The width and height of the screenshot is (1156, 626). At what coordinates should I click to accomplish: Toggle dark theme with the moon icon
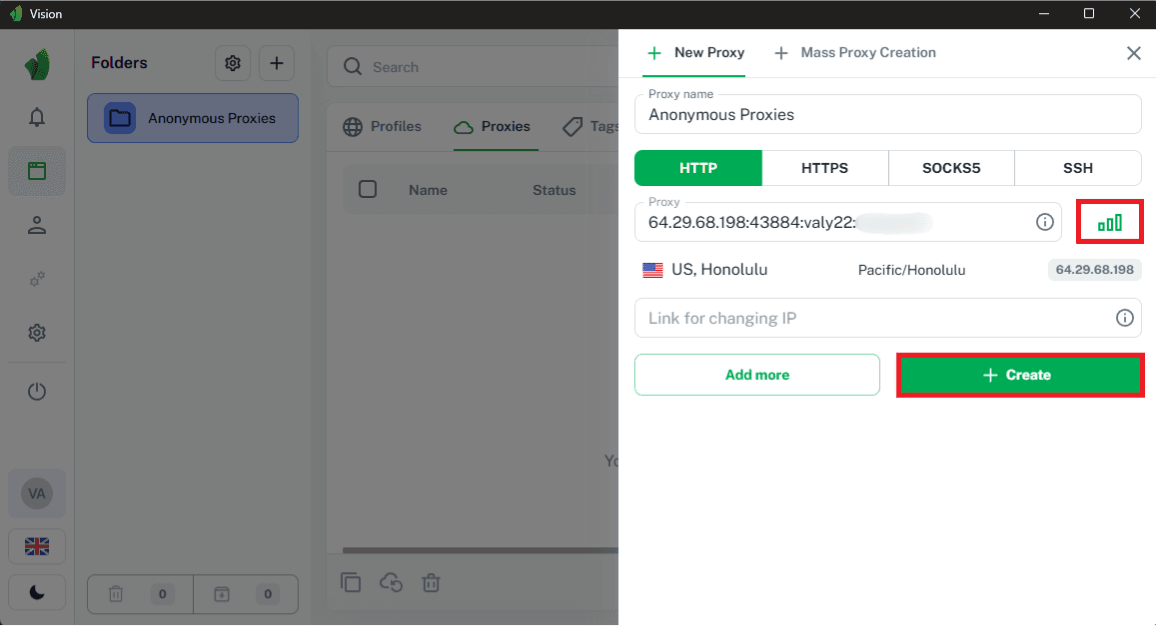[x=36, y=592]
